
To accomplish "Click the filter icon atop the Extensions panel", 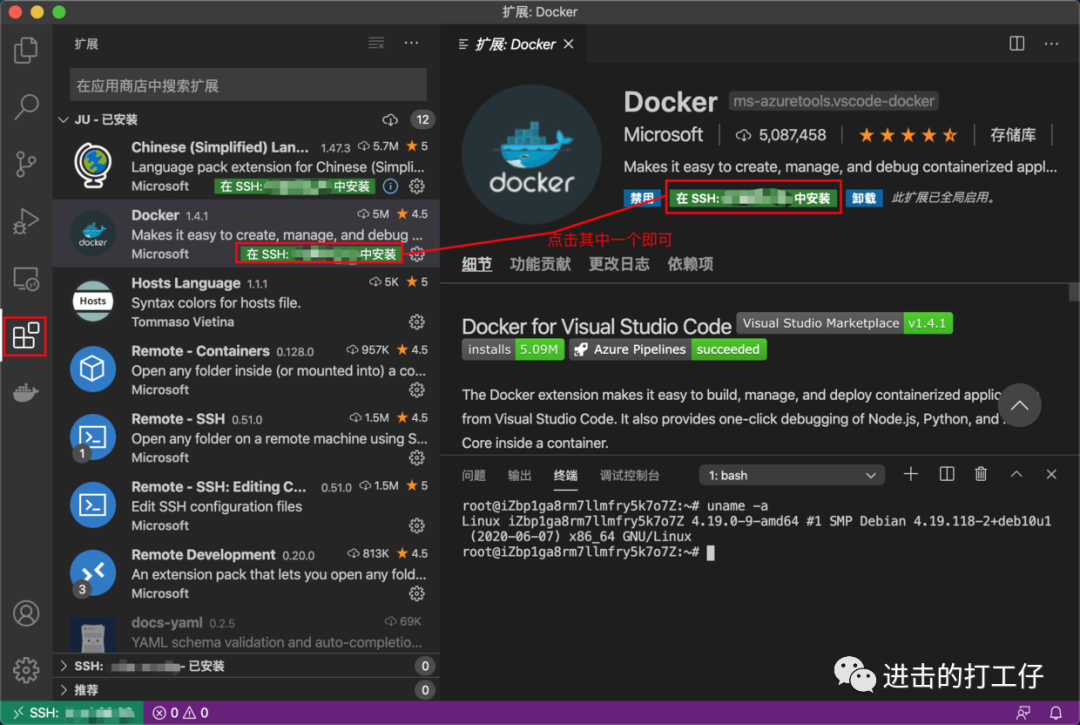I will click(x=376, y=43).
